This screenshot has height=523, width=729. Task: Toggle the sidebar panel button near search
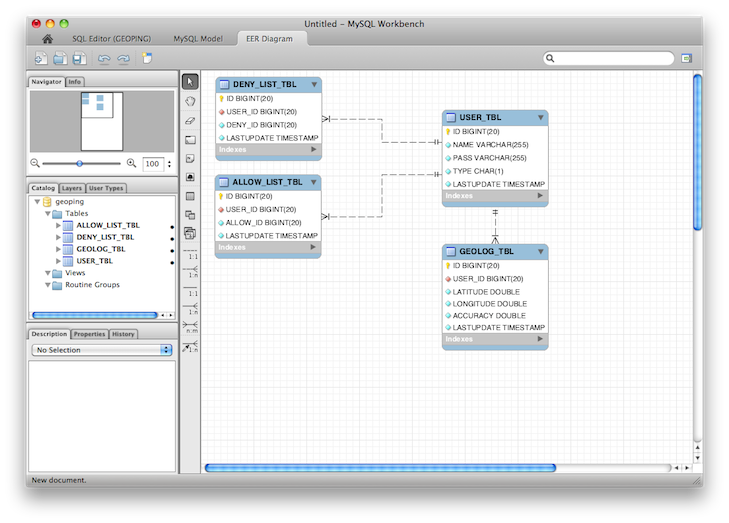(x=687, y=59)
